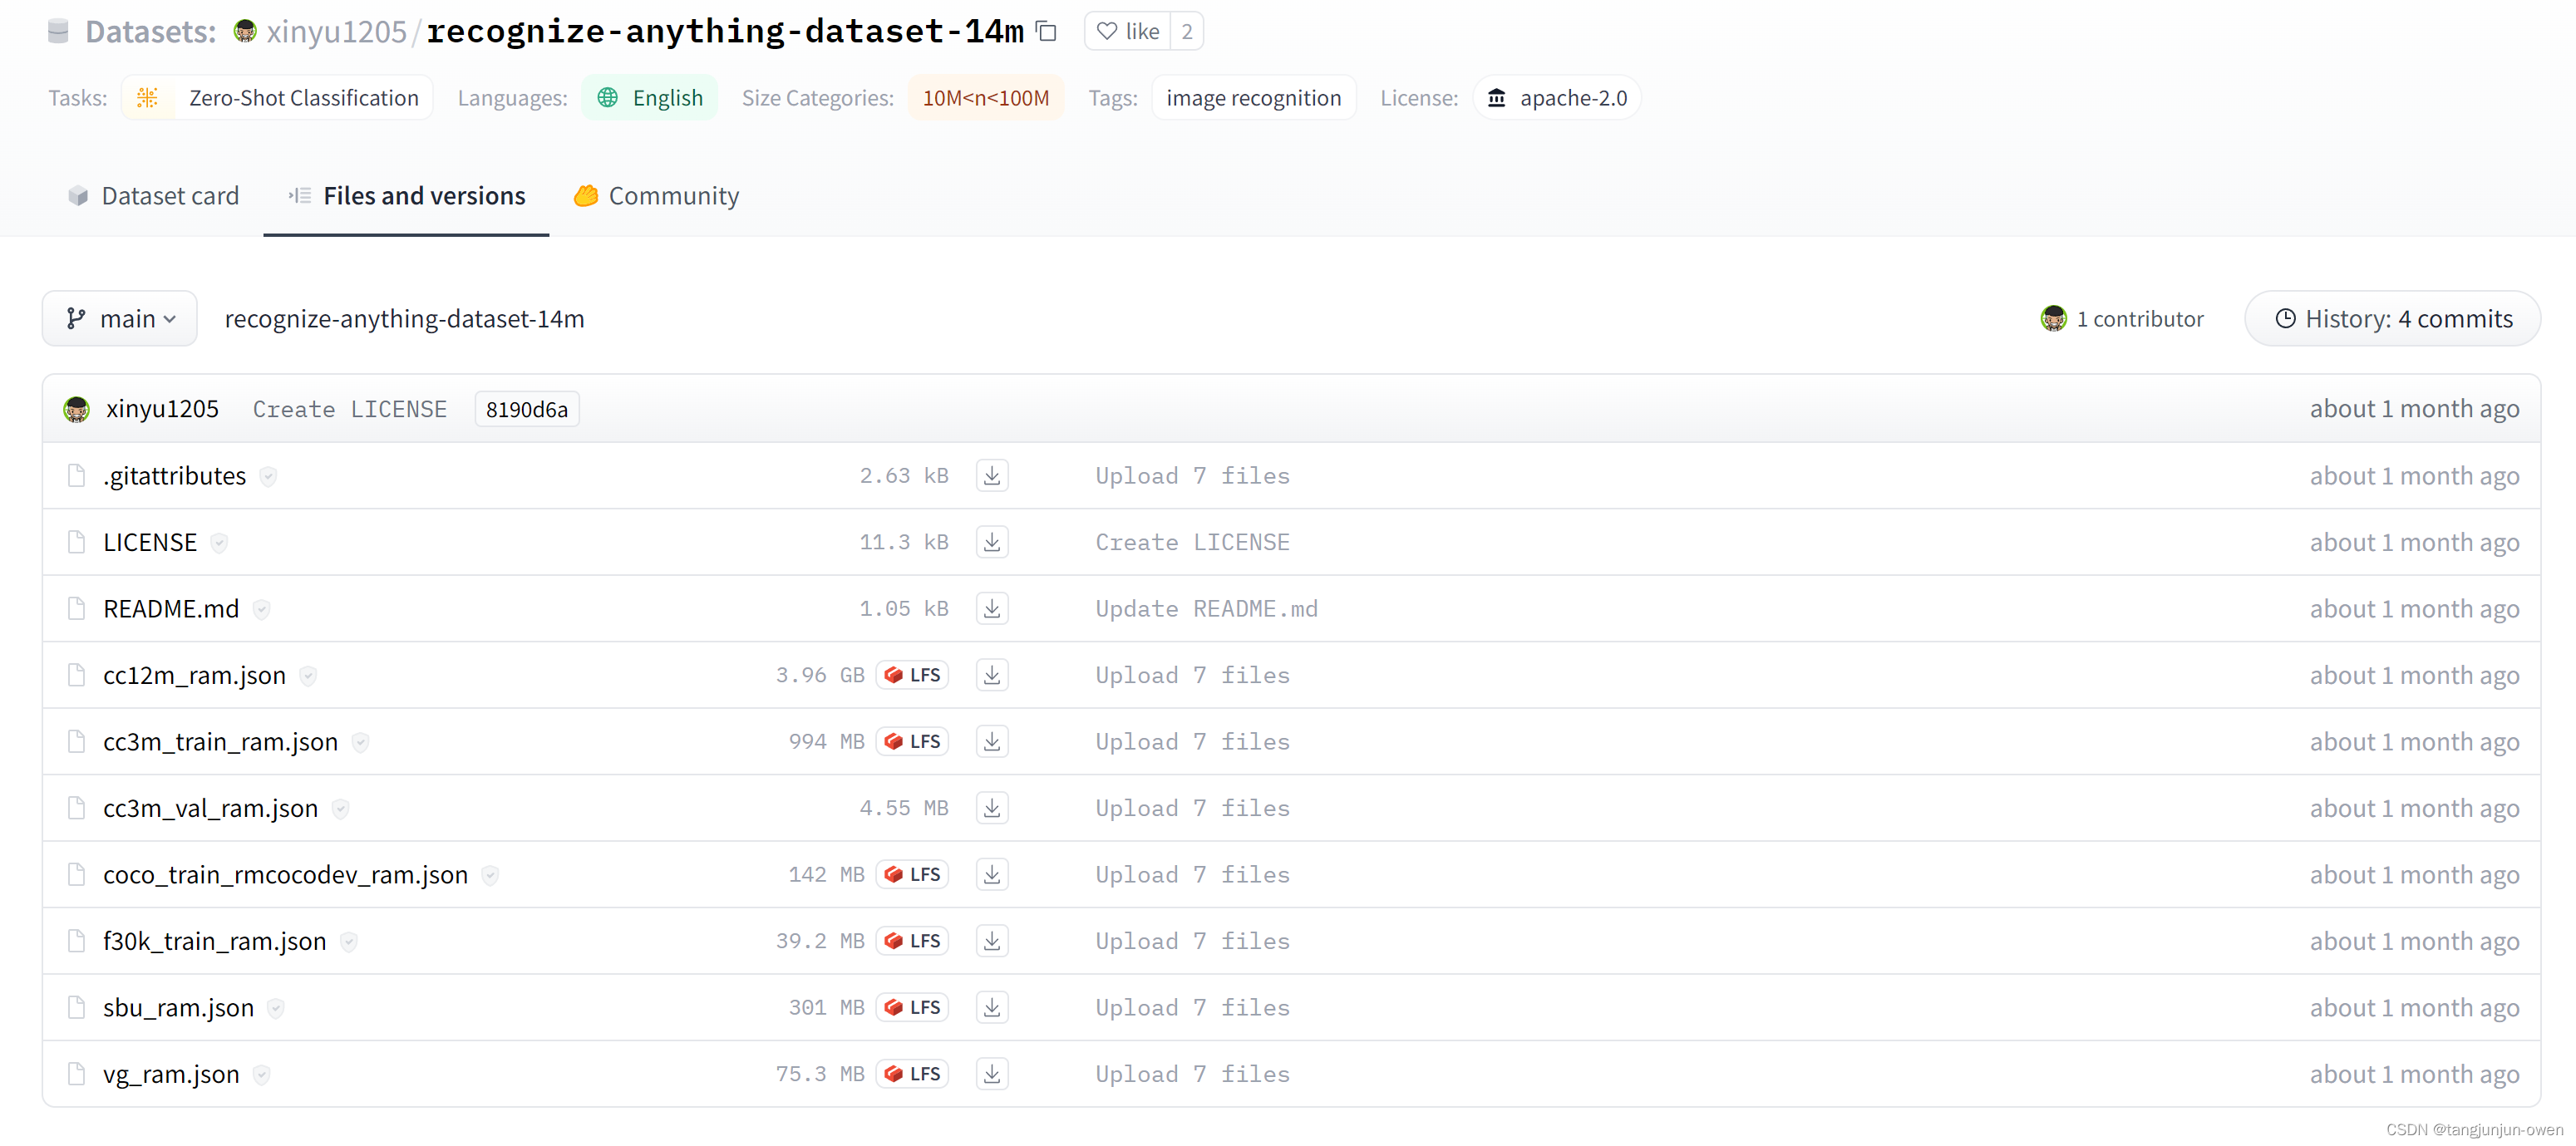This screenshot has height=1146, width=2576.
Task: Open the Community tab
Action: click(x=656, y=196)
